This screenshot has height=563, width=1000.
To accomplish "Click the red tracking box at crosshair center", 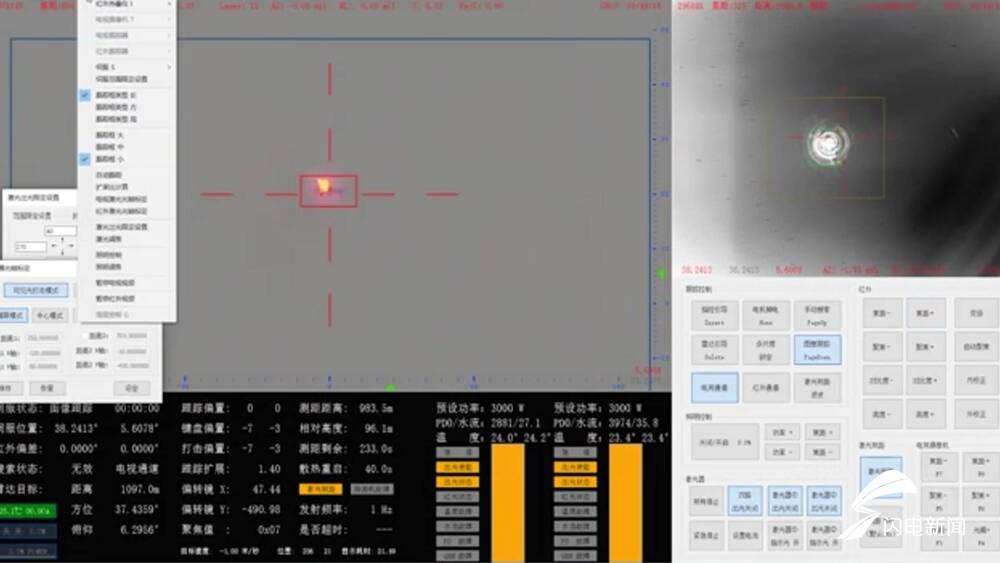I will (x=329, y=190).
